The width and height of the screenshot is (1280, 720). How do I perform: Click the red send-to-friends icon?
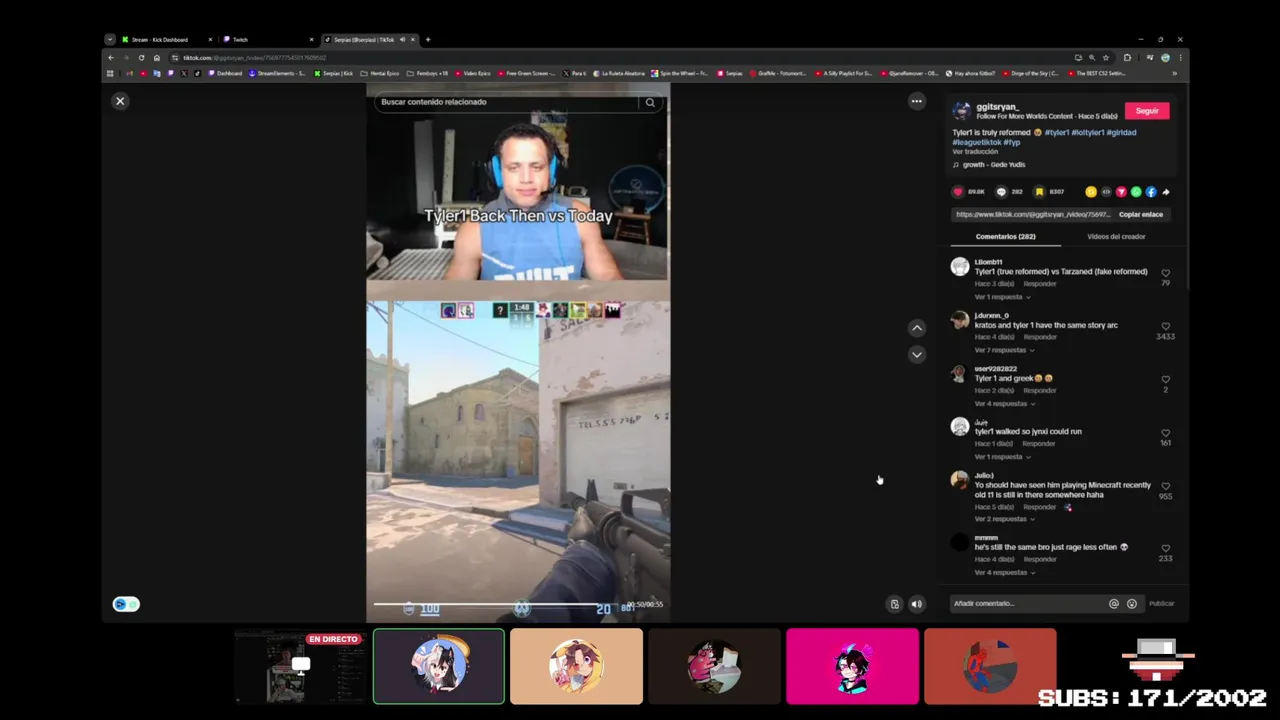point(1121,192)
